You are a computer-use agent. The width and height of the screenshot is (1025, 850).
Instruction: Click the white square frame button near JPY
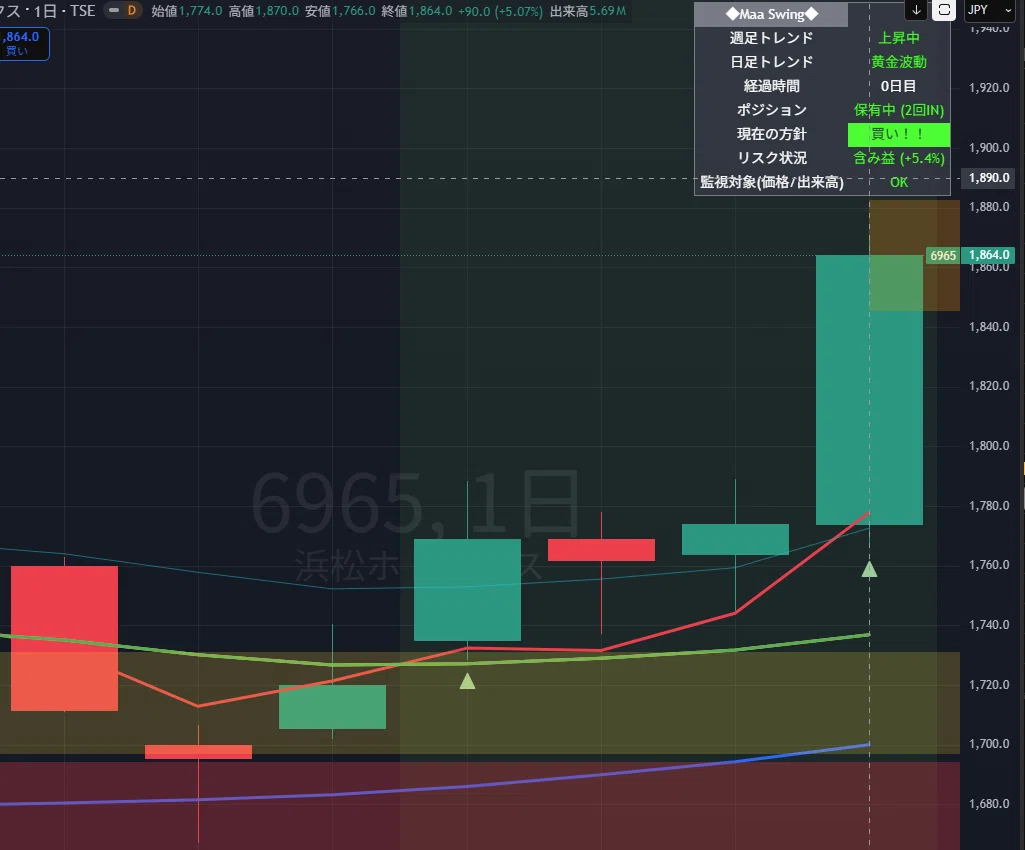click(944, 10)
